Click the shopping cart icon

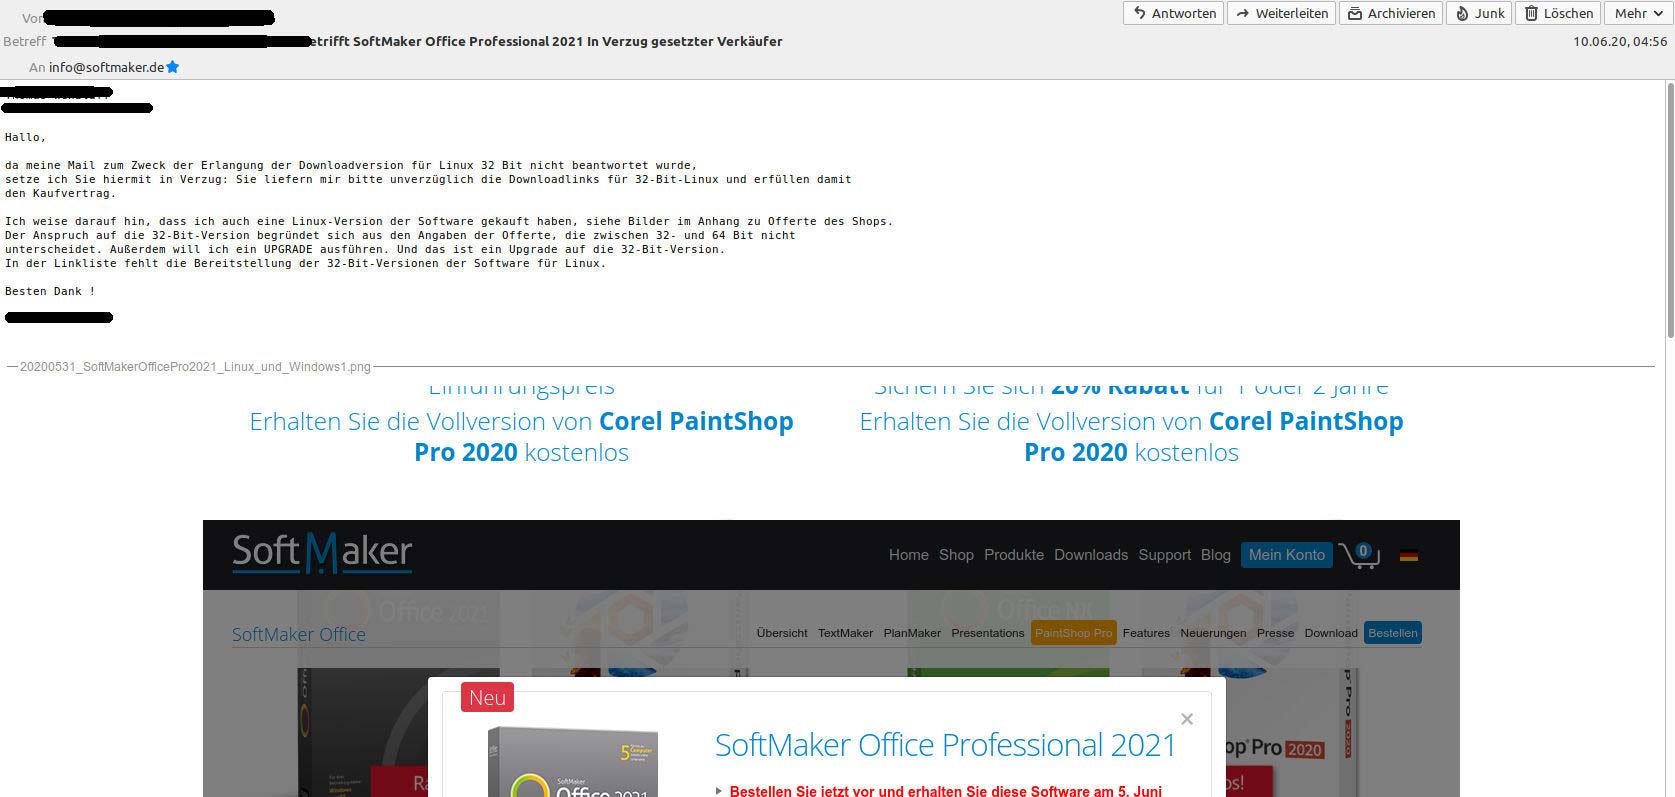coord(1359,555)
